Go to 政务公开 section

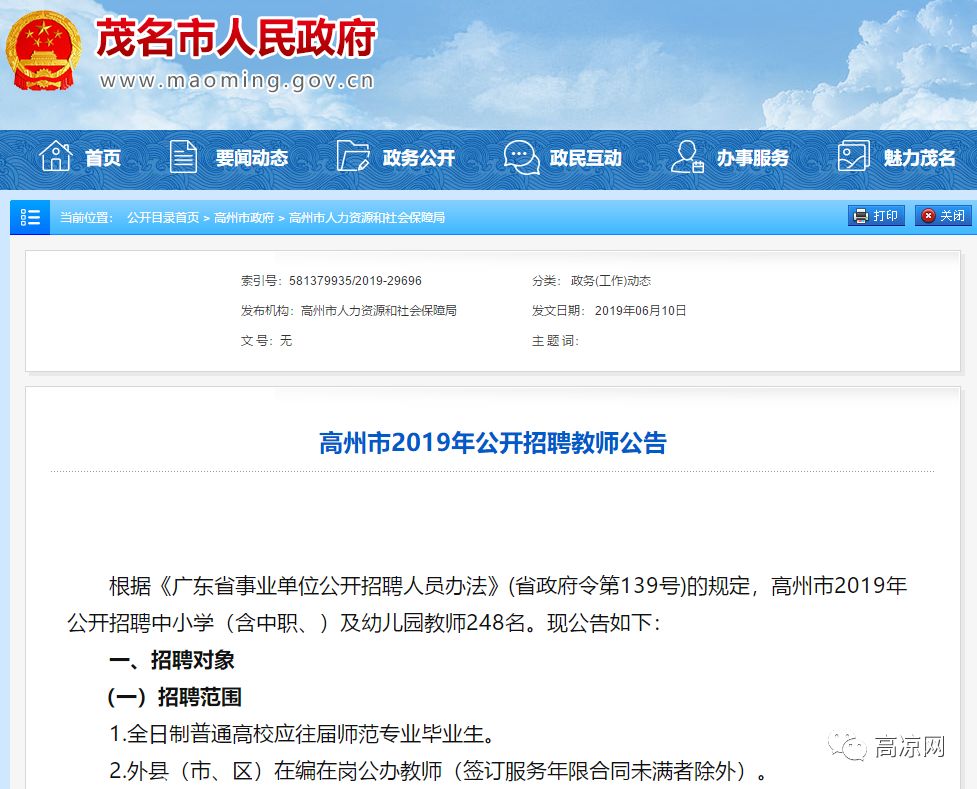pyautogui.click(x=418, y=158)
